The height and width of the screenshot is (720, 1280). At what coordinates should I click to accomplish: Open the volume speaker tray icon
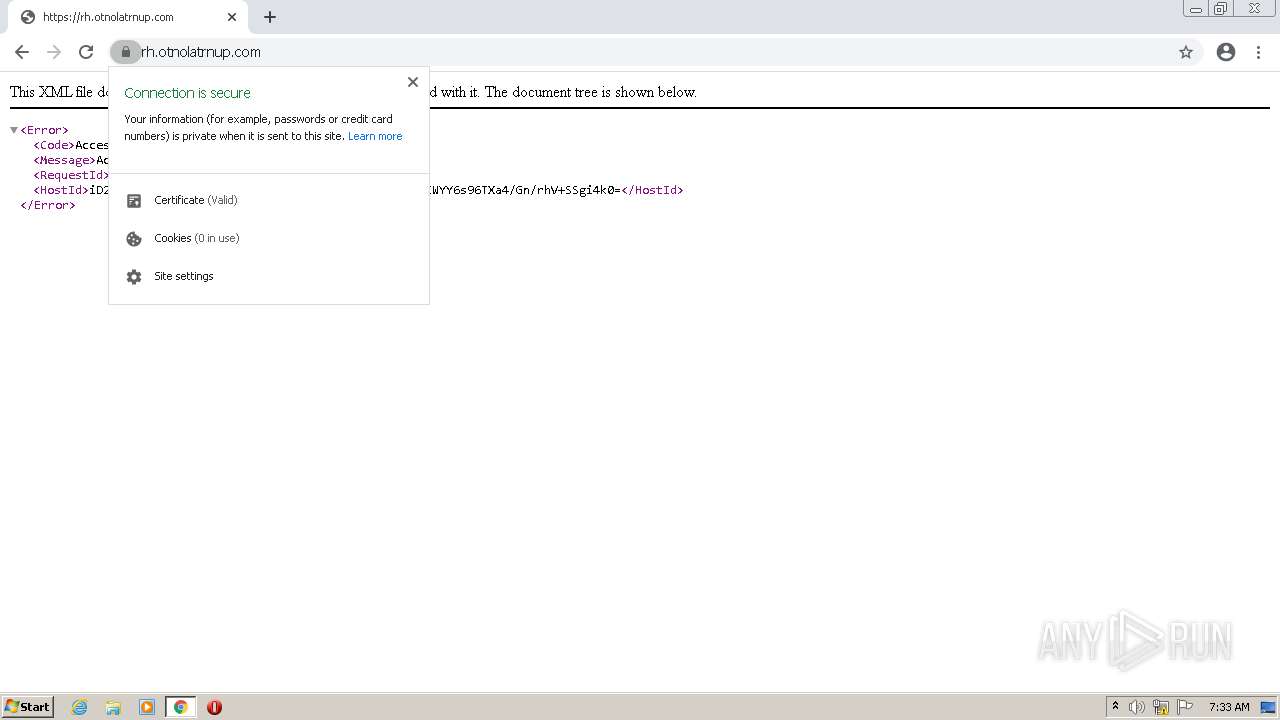pos(1137,707)
